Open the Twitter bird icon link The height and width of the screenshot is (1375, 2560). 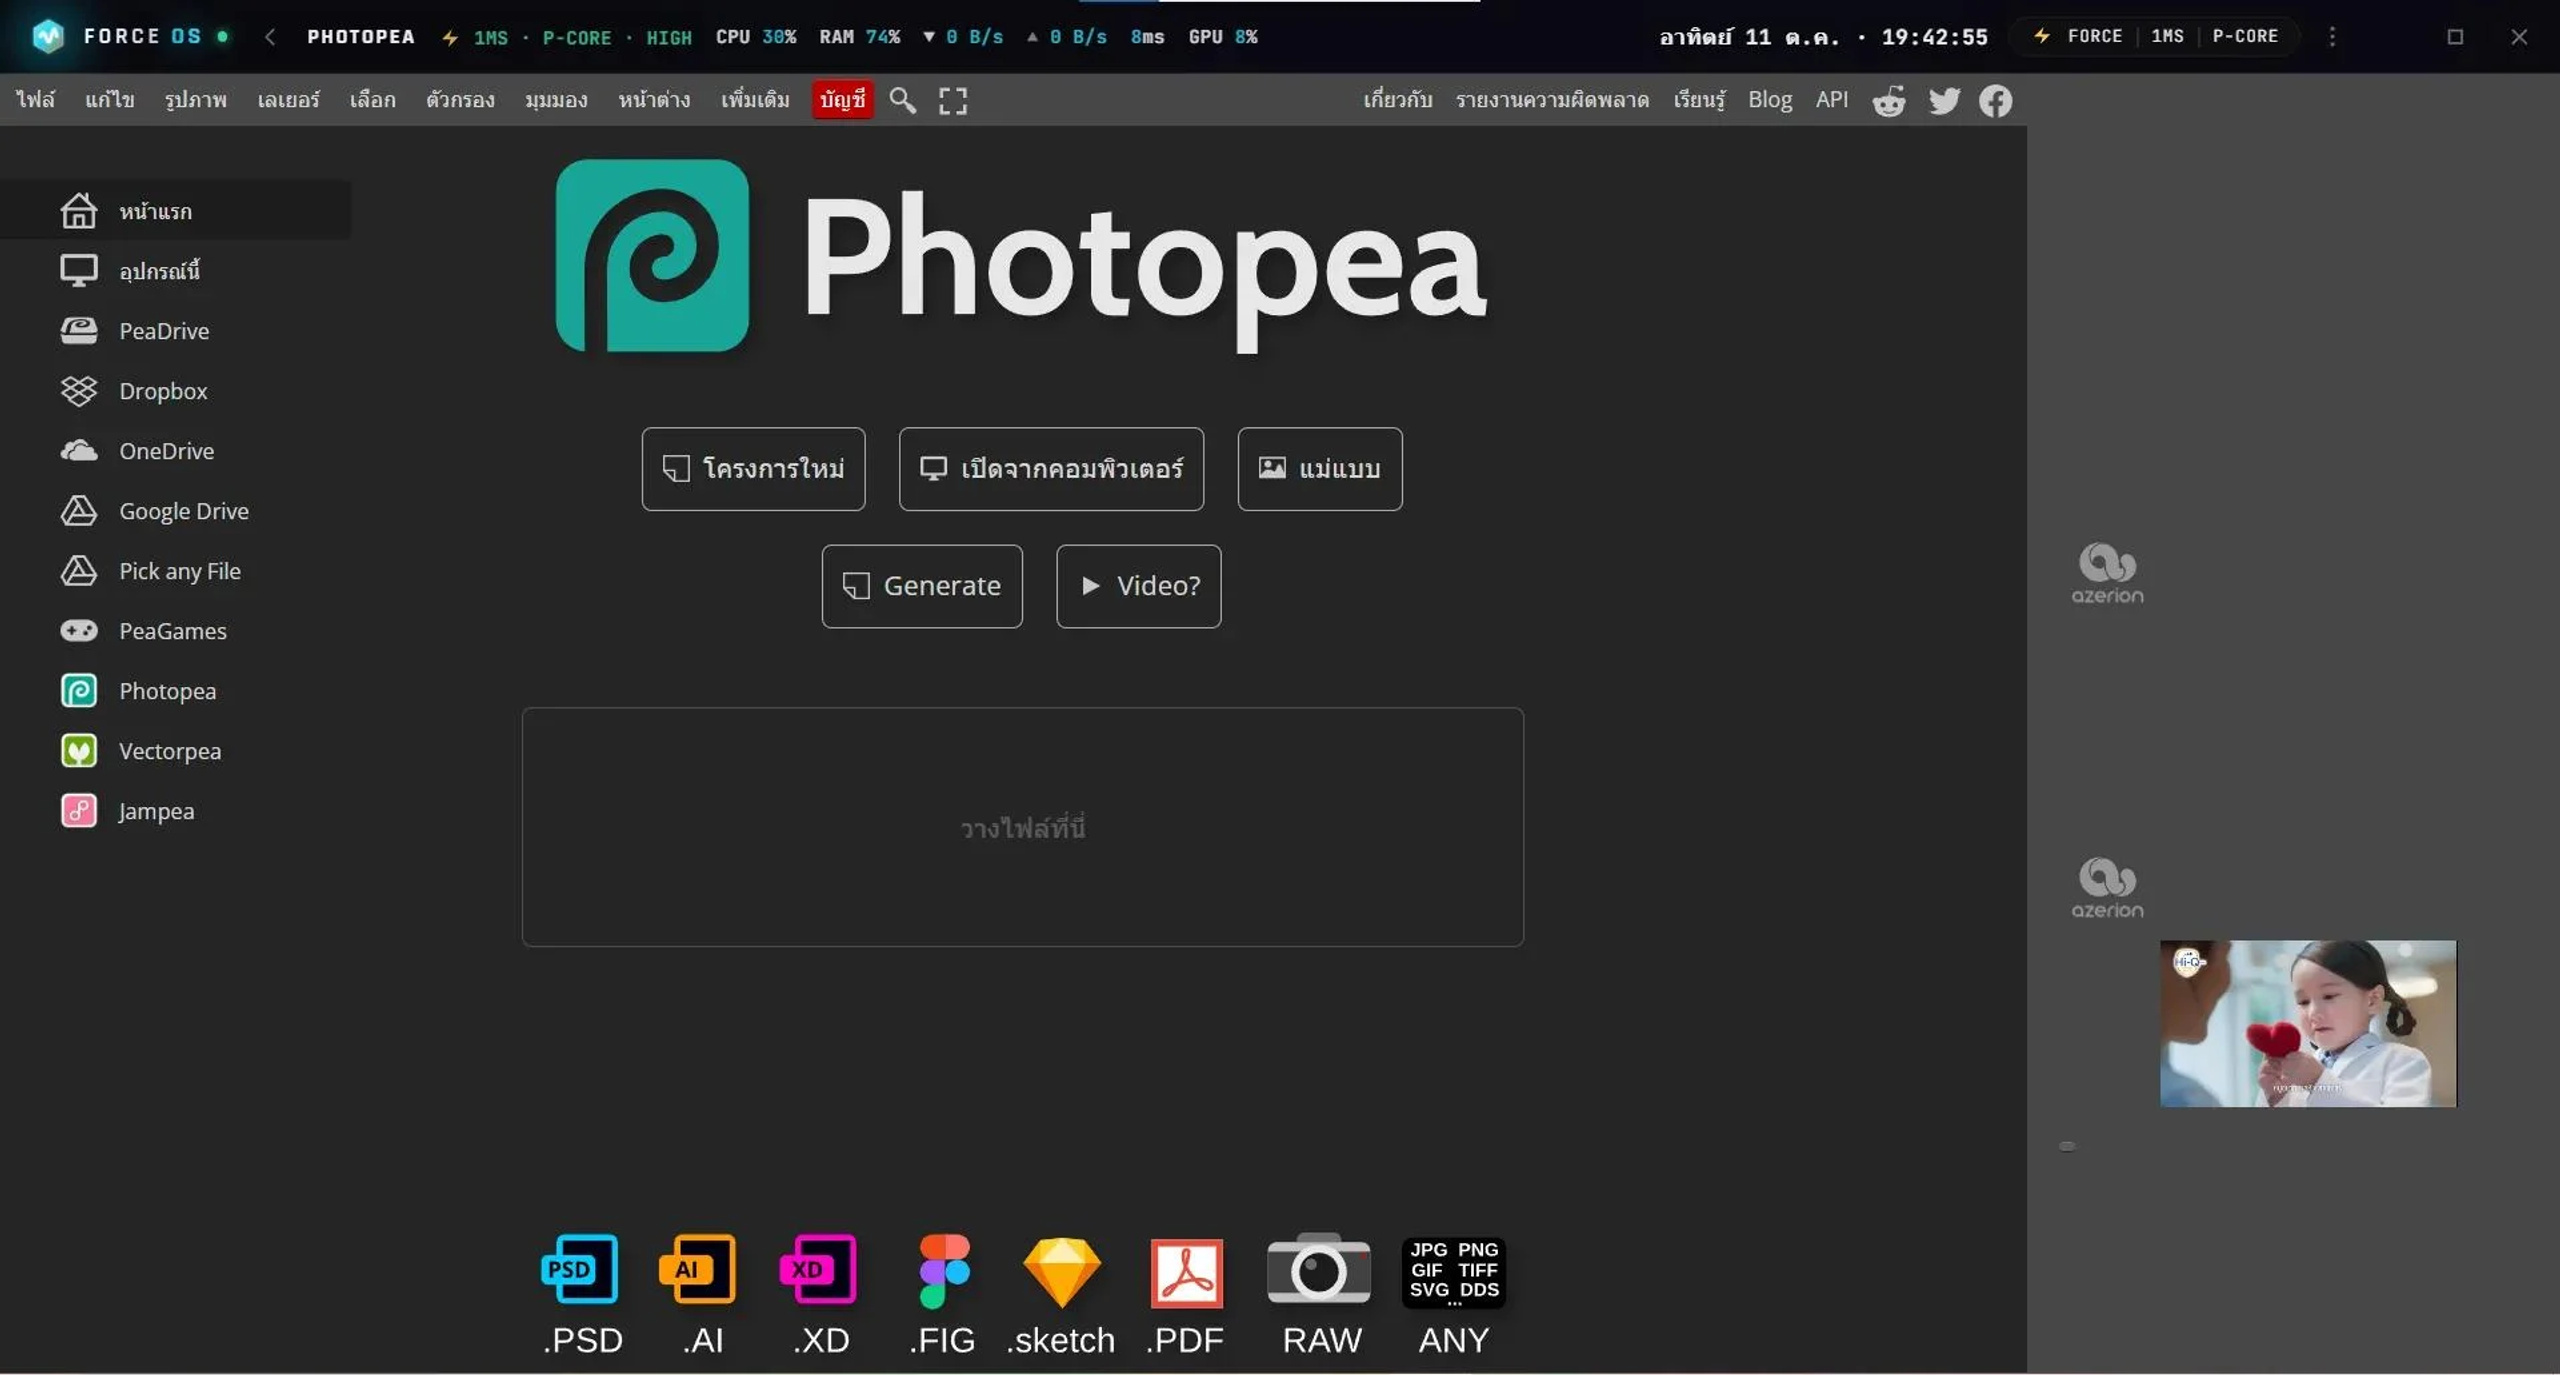tap(1944, 101)
